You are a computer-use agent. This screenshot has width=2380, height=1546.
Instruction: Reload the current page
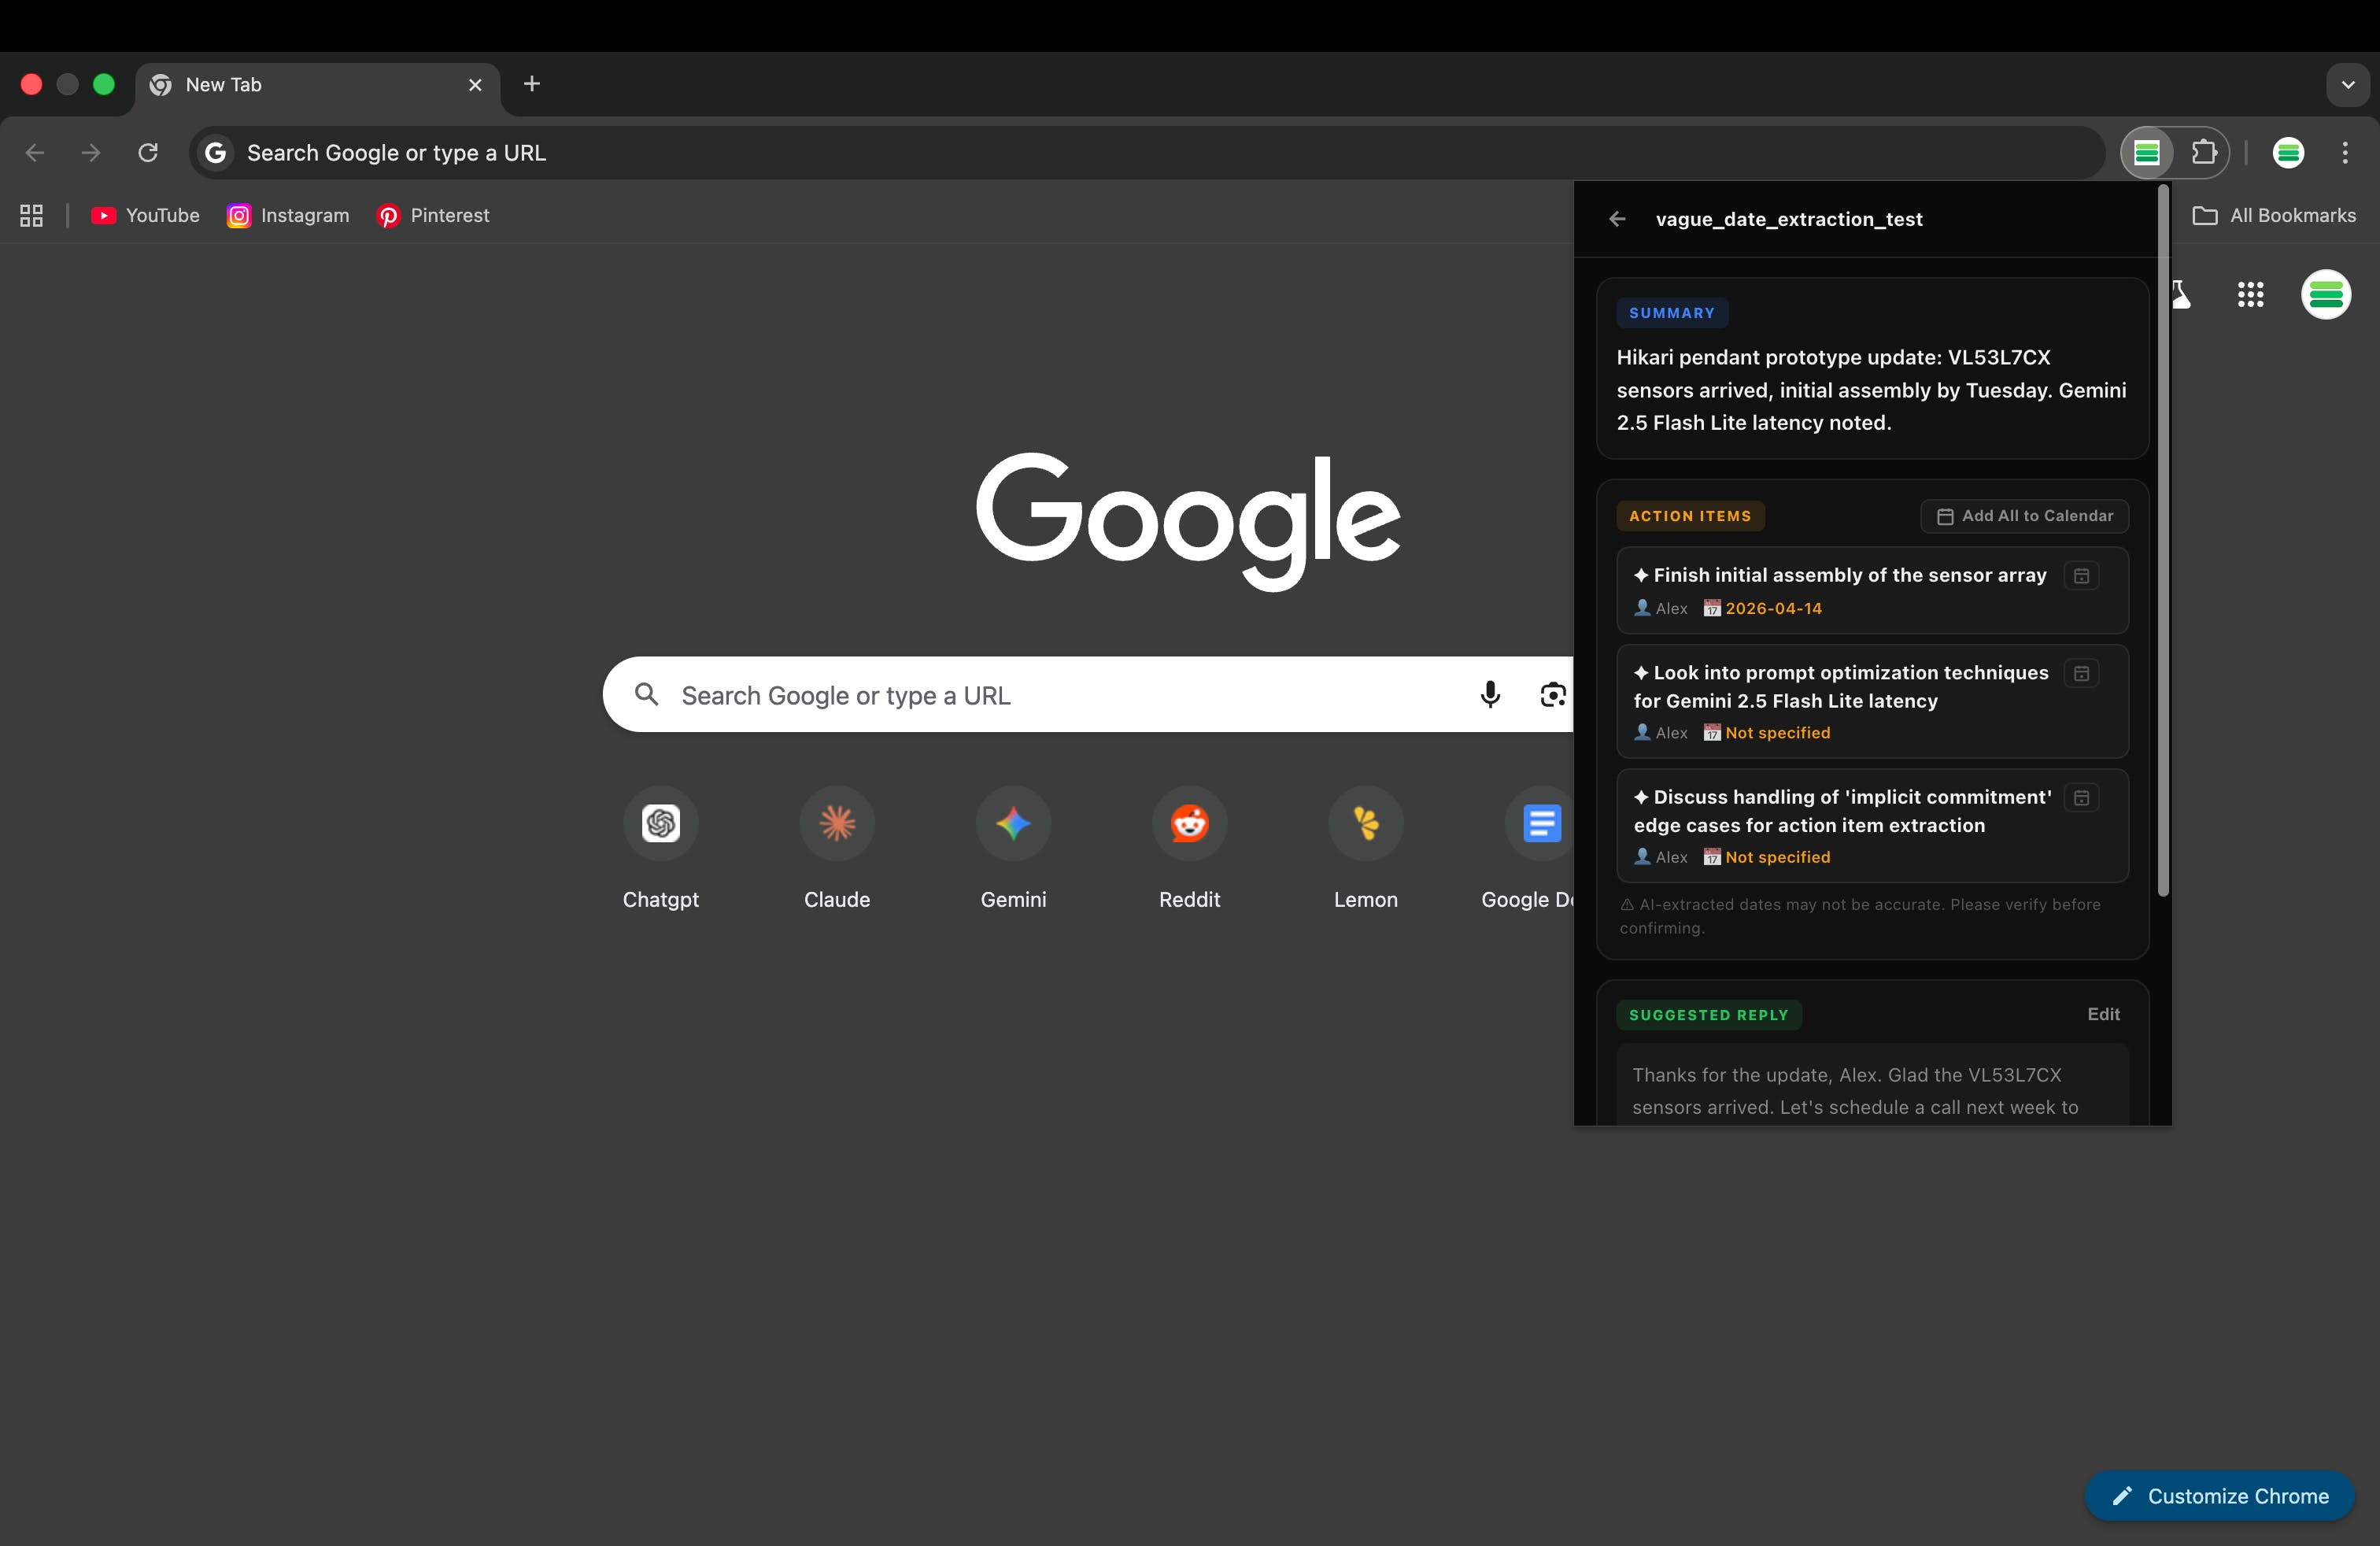(x=148, y=153)
